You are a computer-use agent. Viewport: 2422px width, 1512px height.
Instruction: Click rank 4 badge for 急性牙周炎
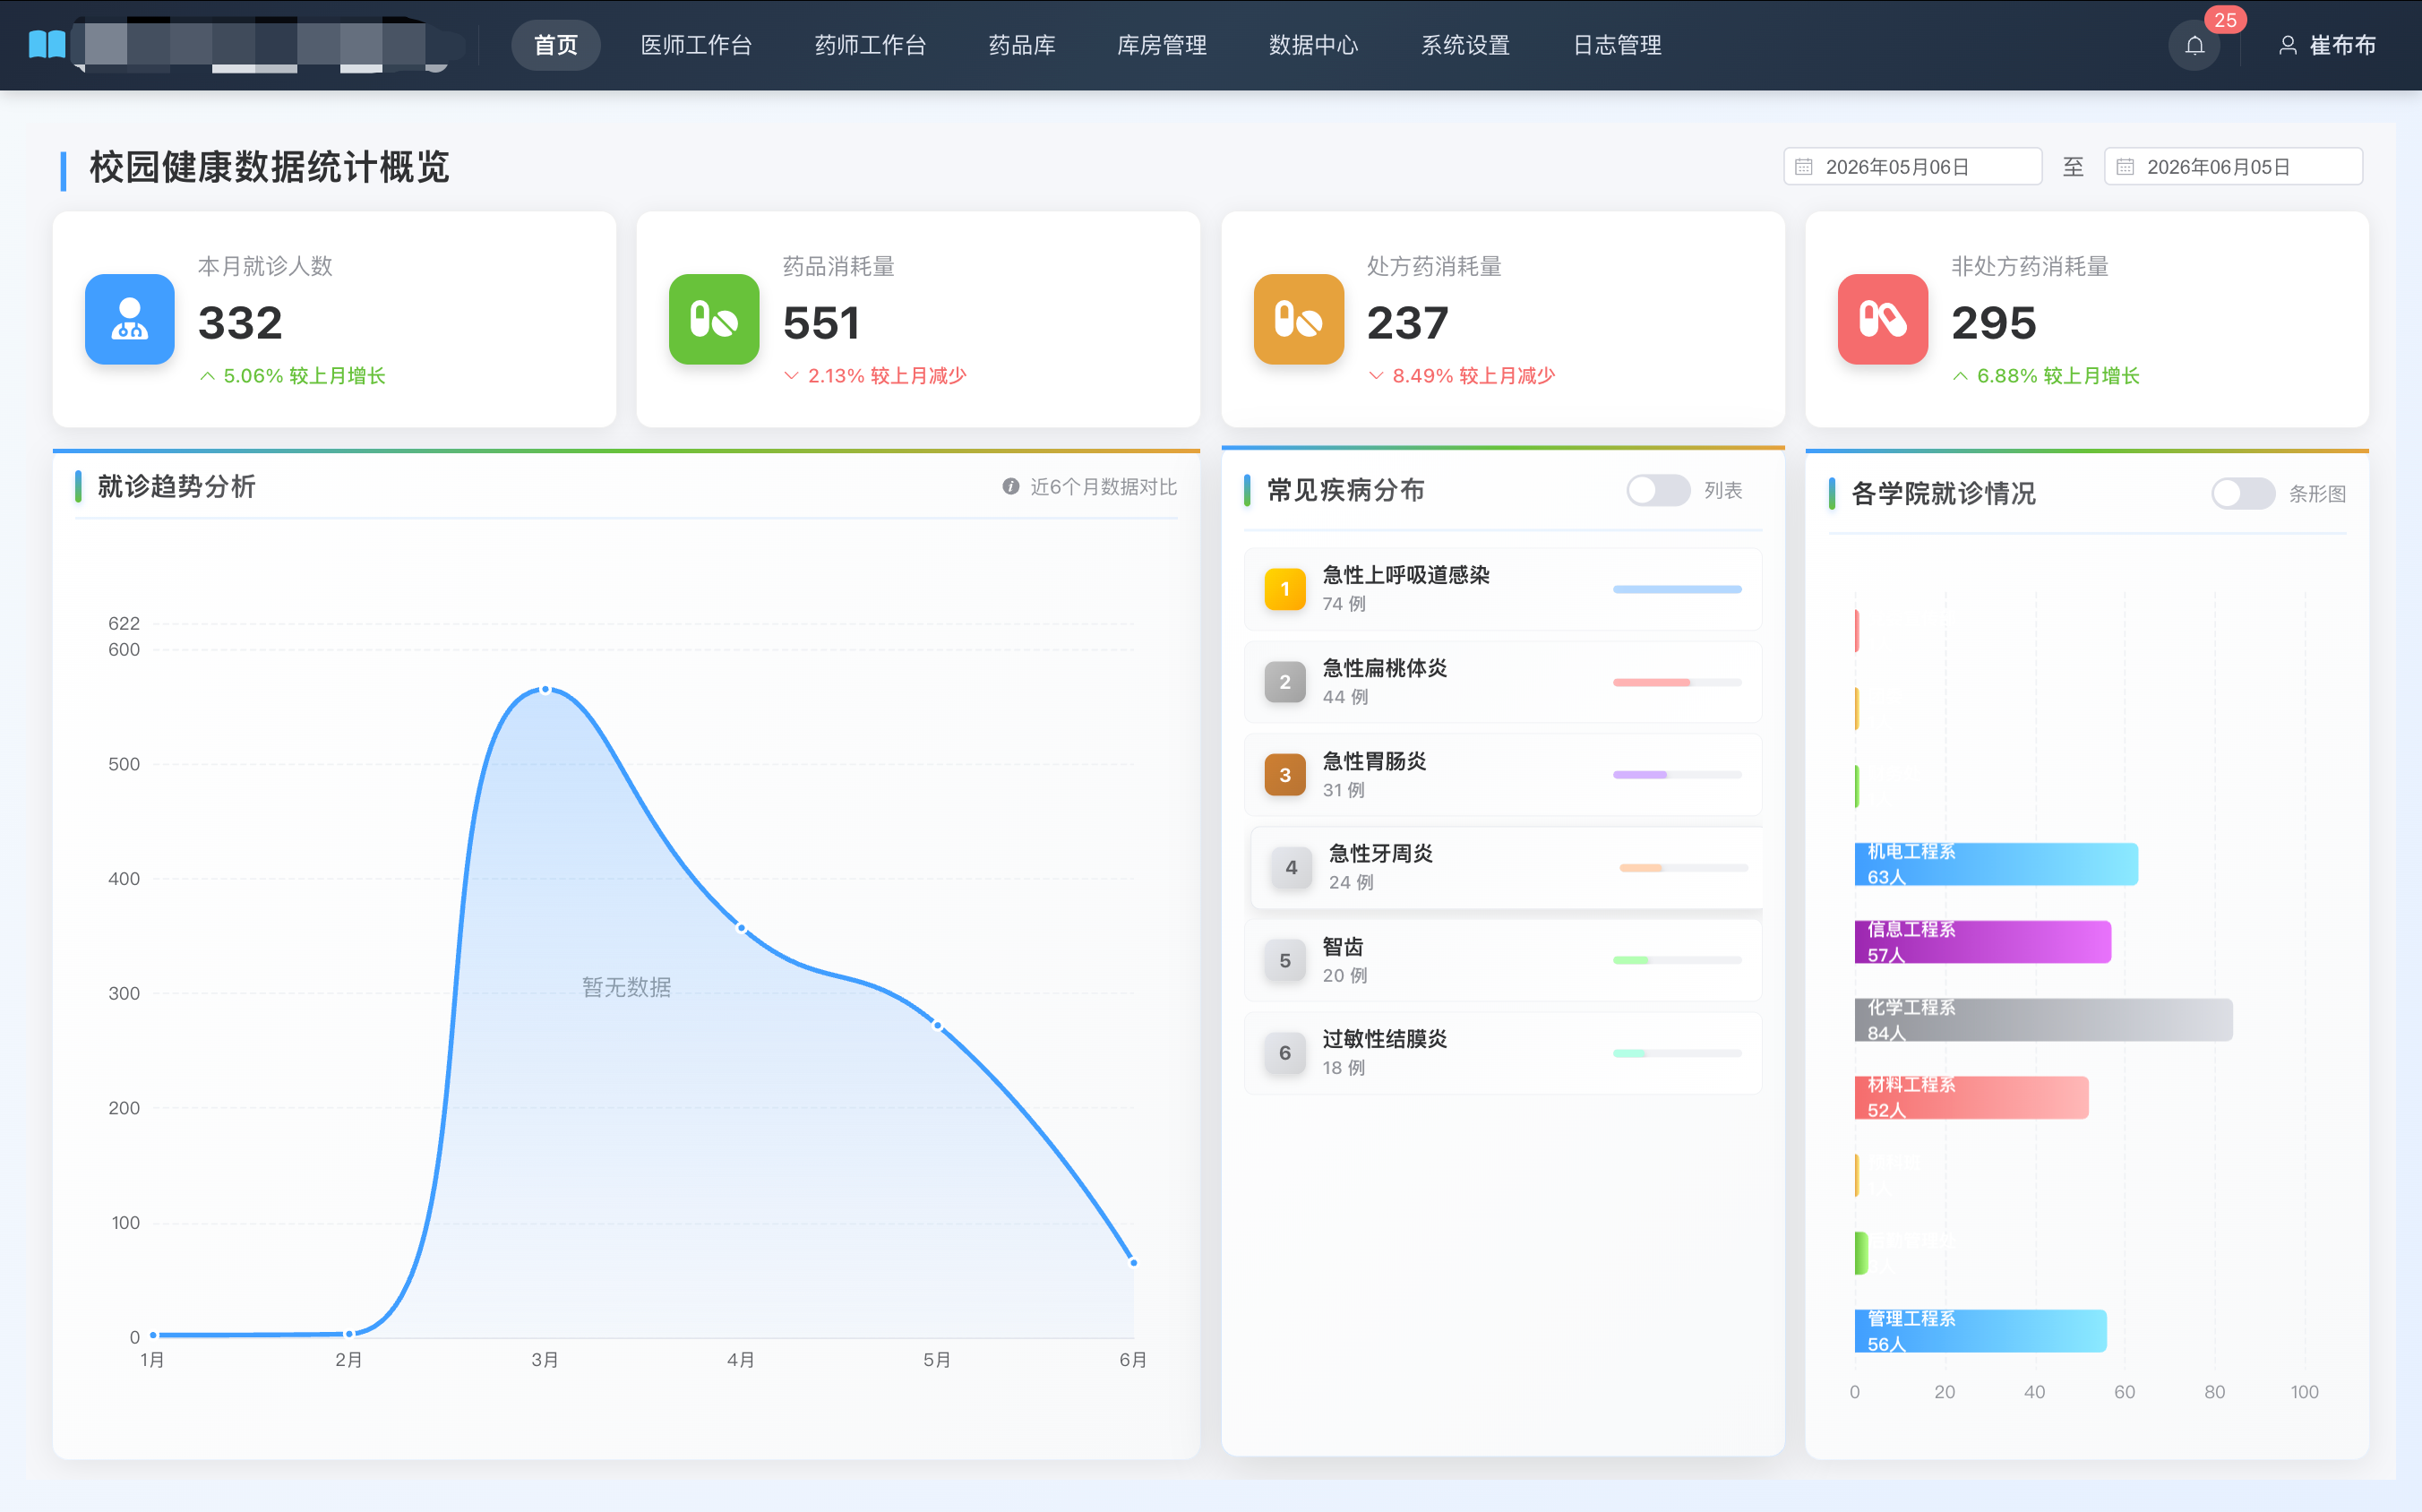[x=1291, y=867]
